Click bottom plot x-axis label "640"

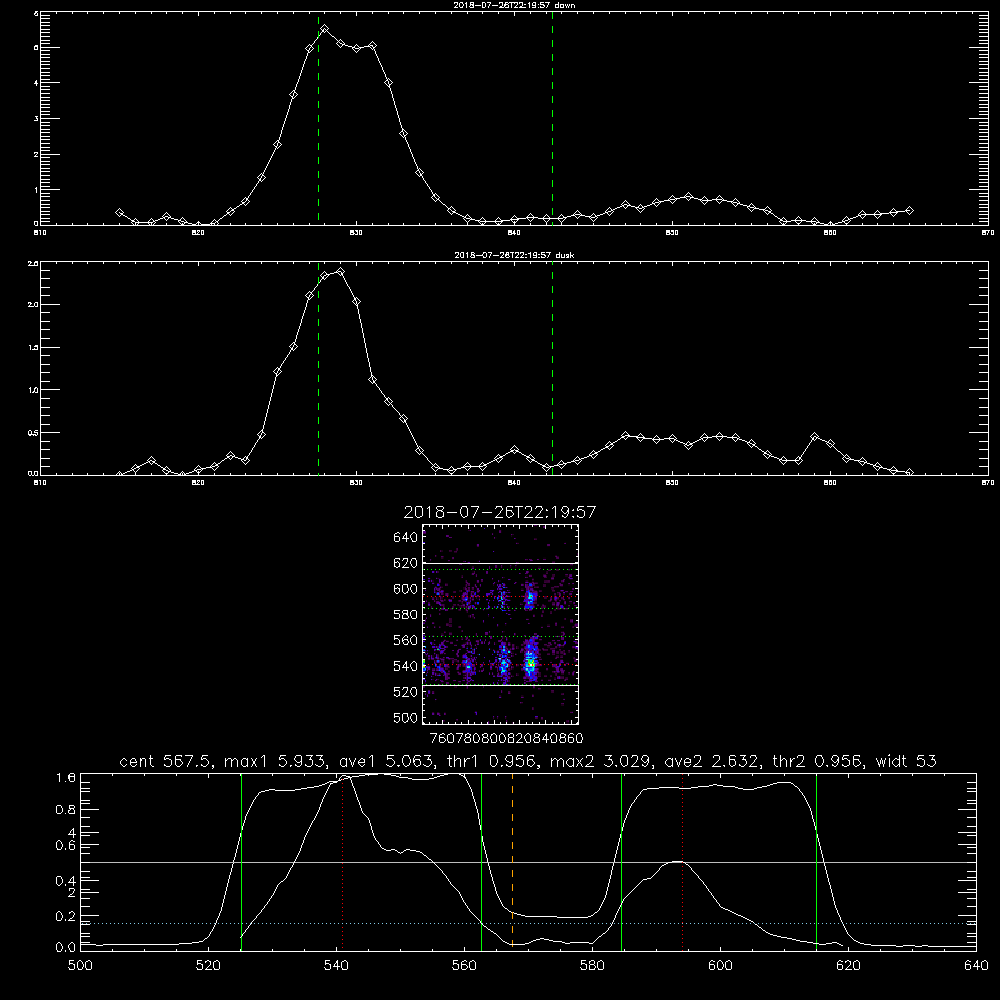click(976, 966)
